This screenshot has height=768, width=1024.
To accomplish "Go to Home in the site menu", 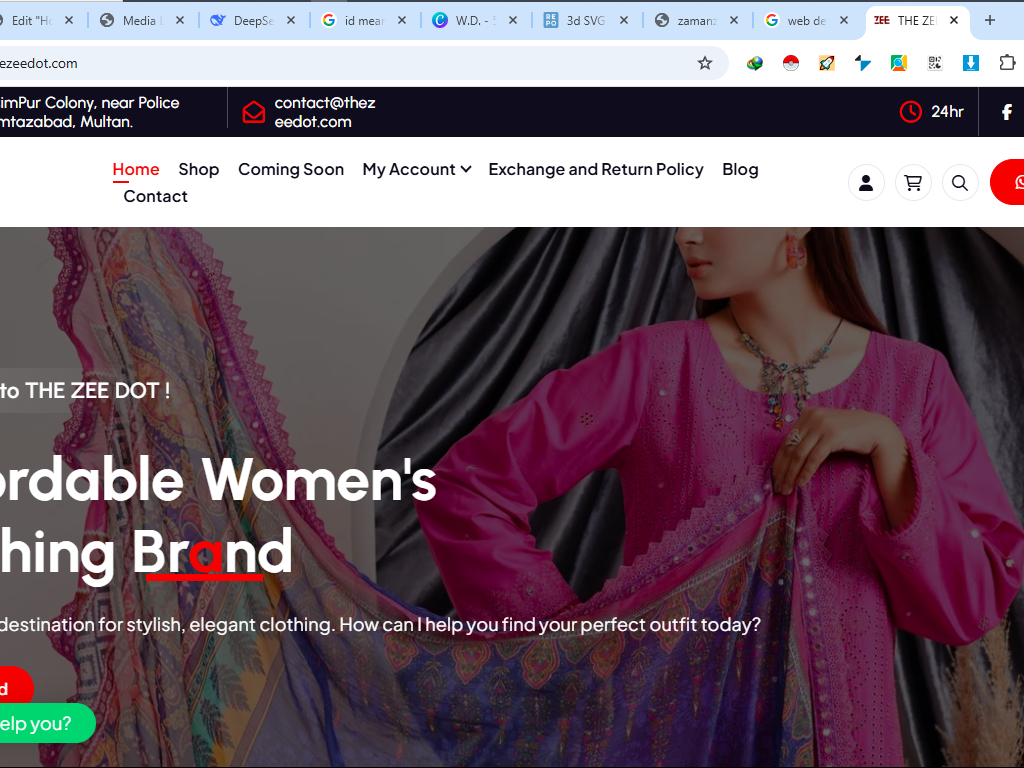I will pos(136,169).
